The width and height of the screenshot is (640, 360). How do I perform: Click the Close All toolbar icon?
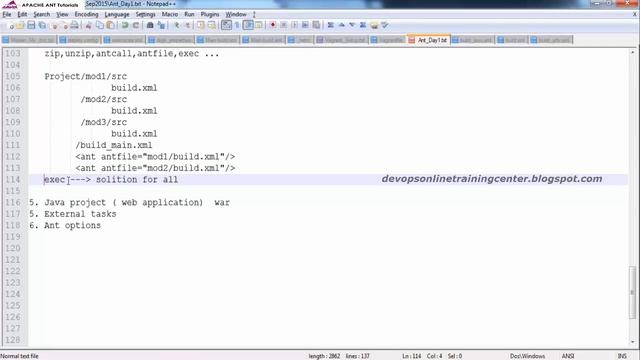click(64, 25)
